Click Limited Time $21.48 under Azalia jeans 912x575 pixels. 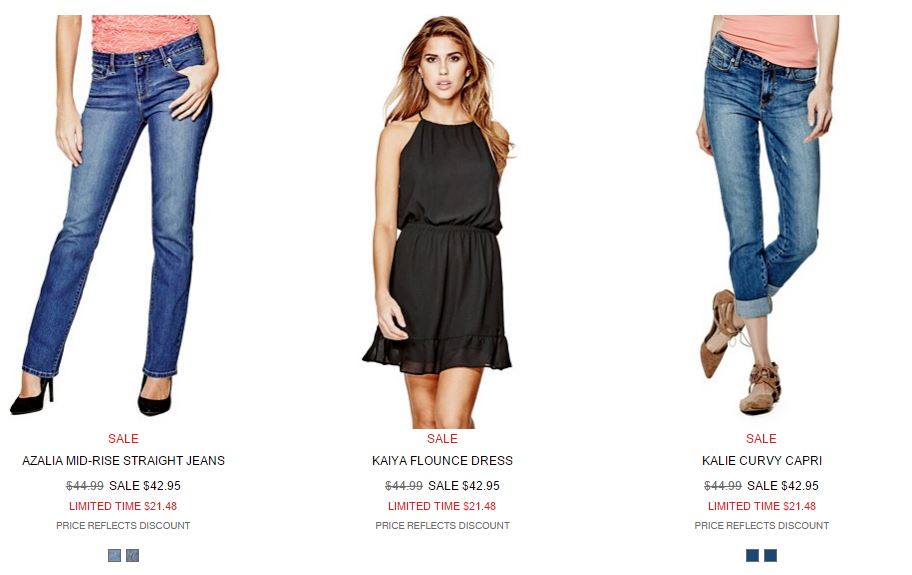[x=123, y=506]
